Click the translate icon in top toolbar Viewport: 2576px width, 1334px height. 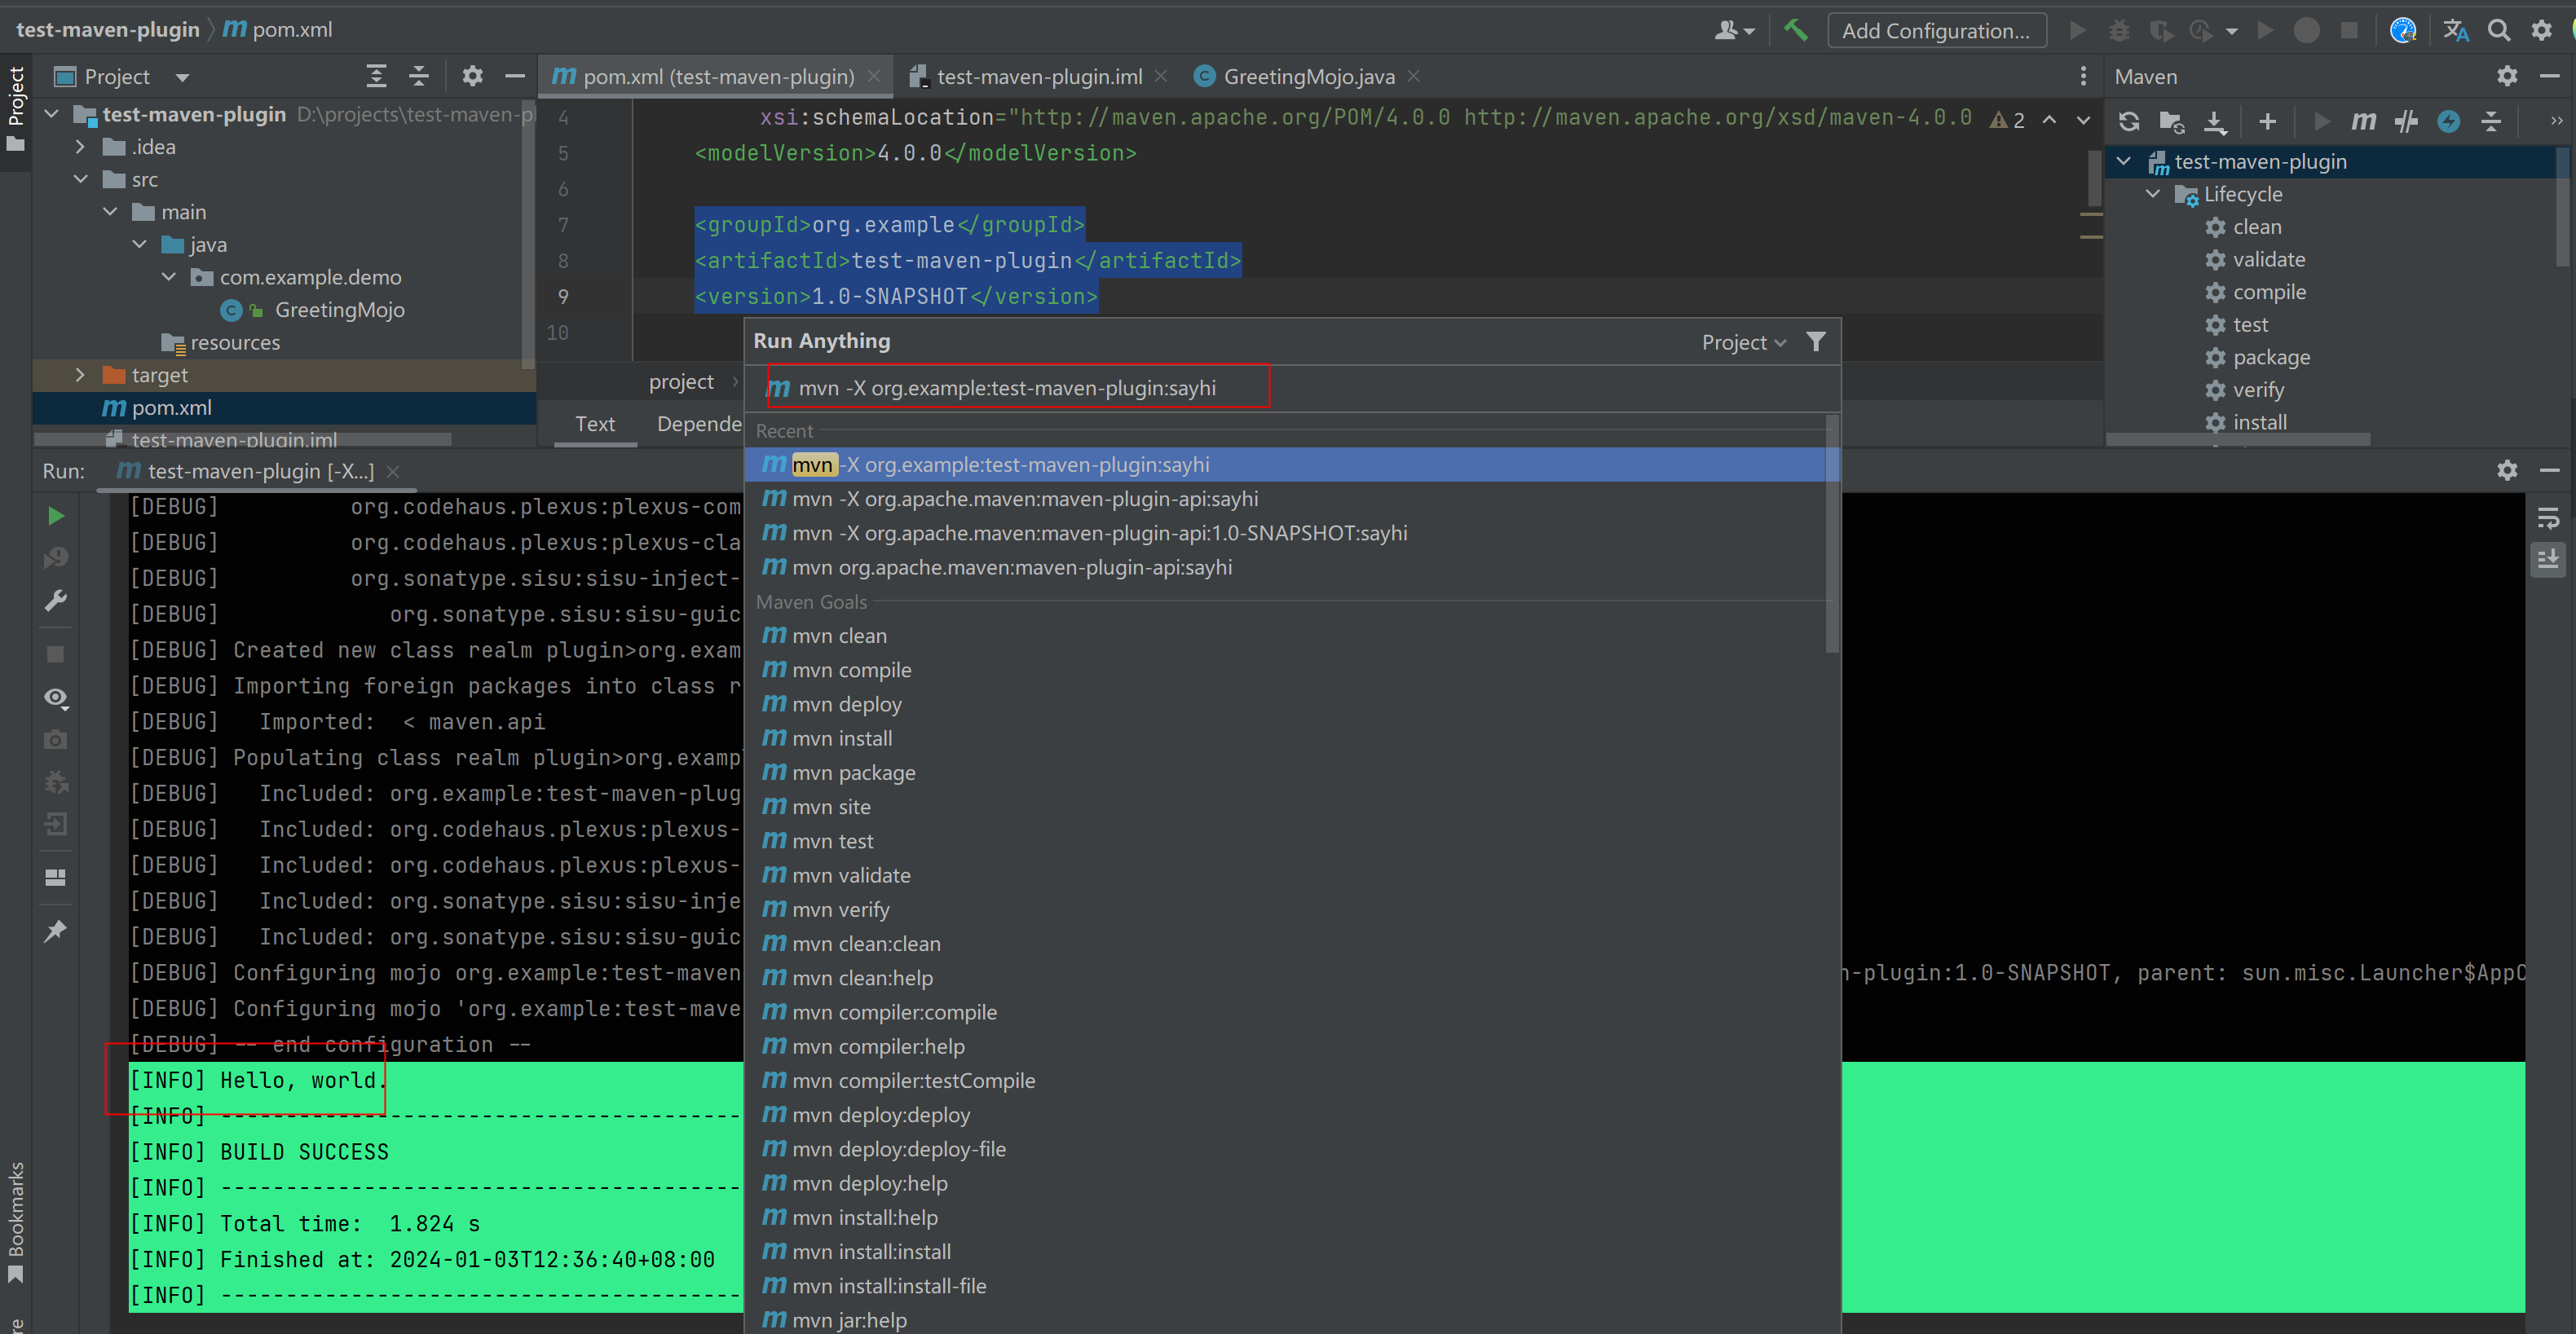(2455, 30)
